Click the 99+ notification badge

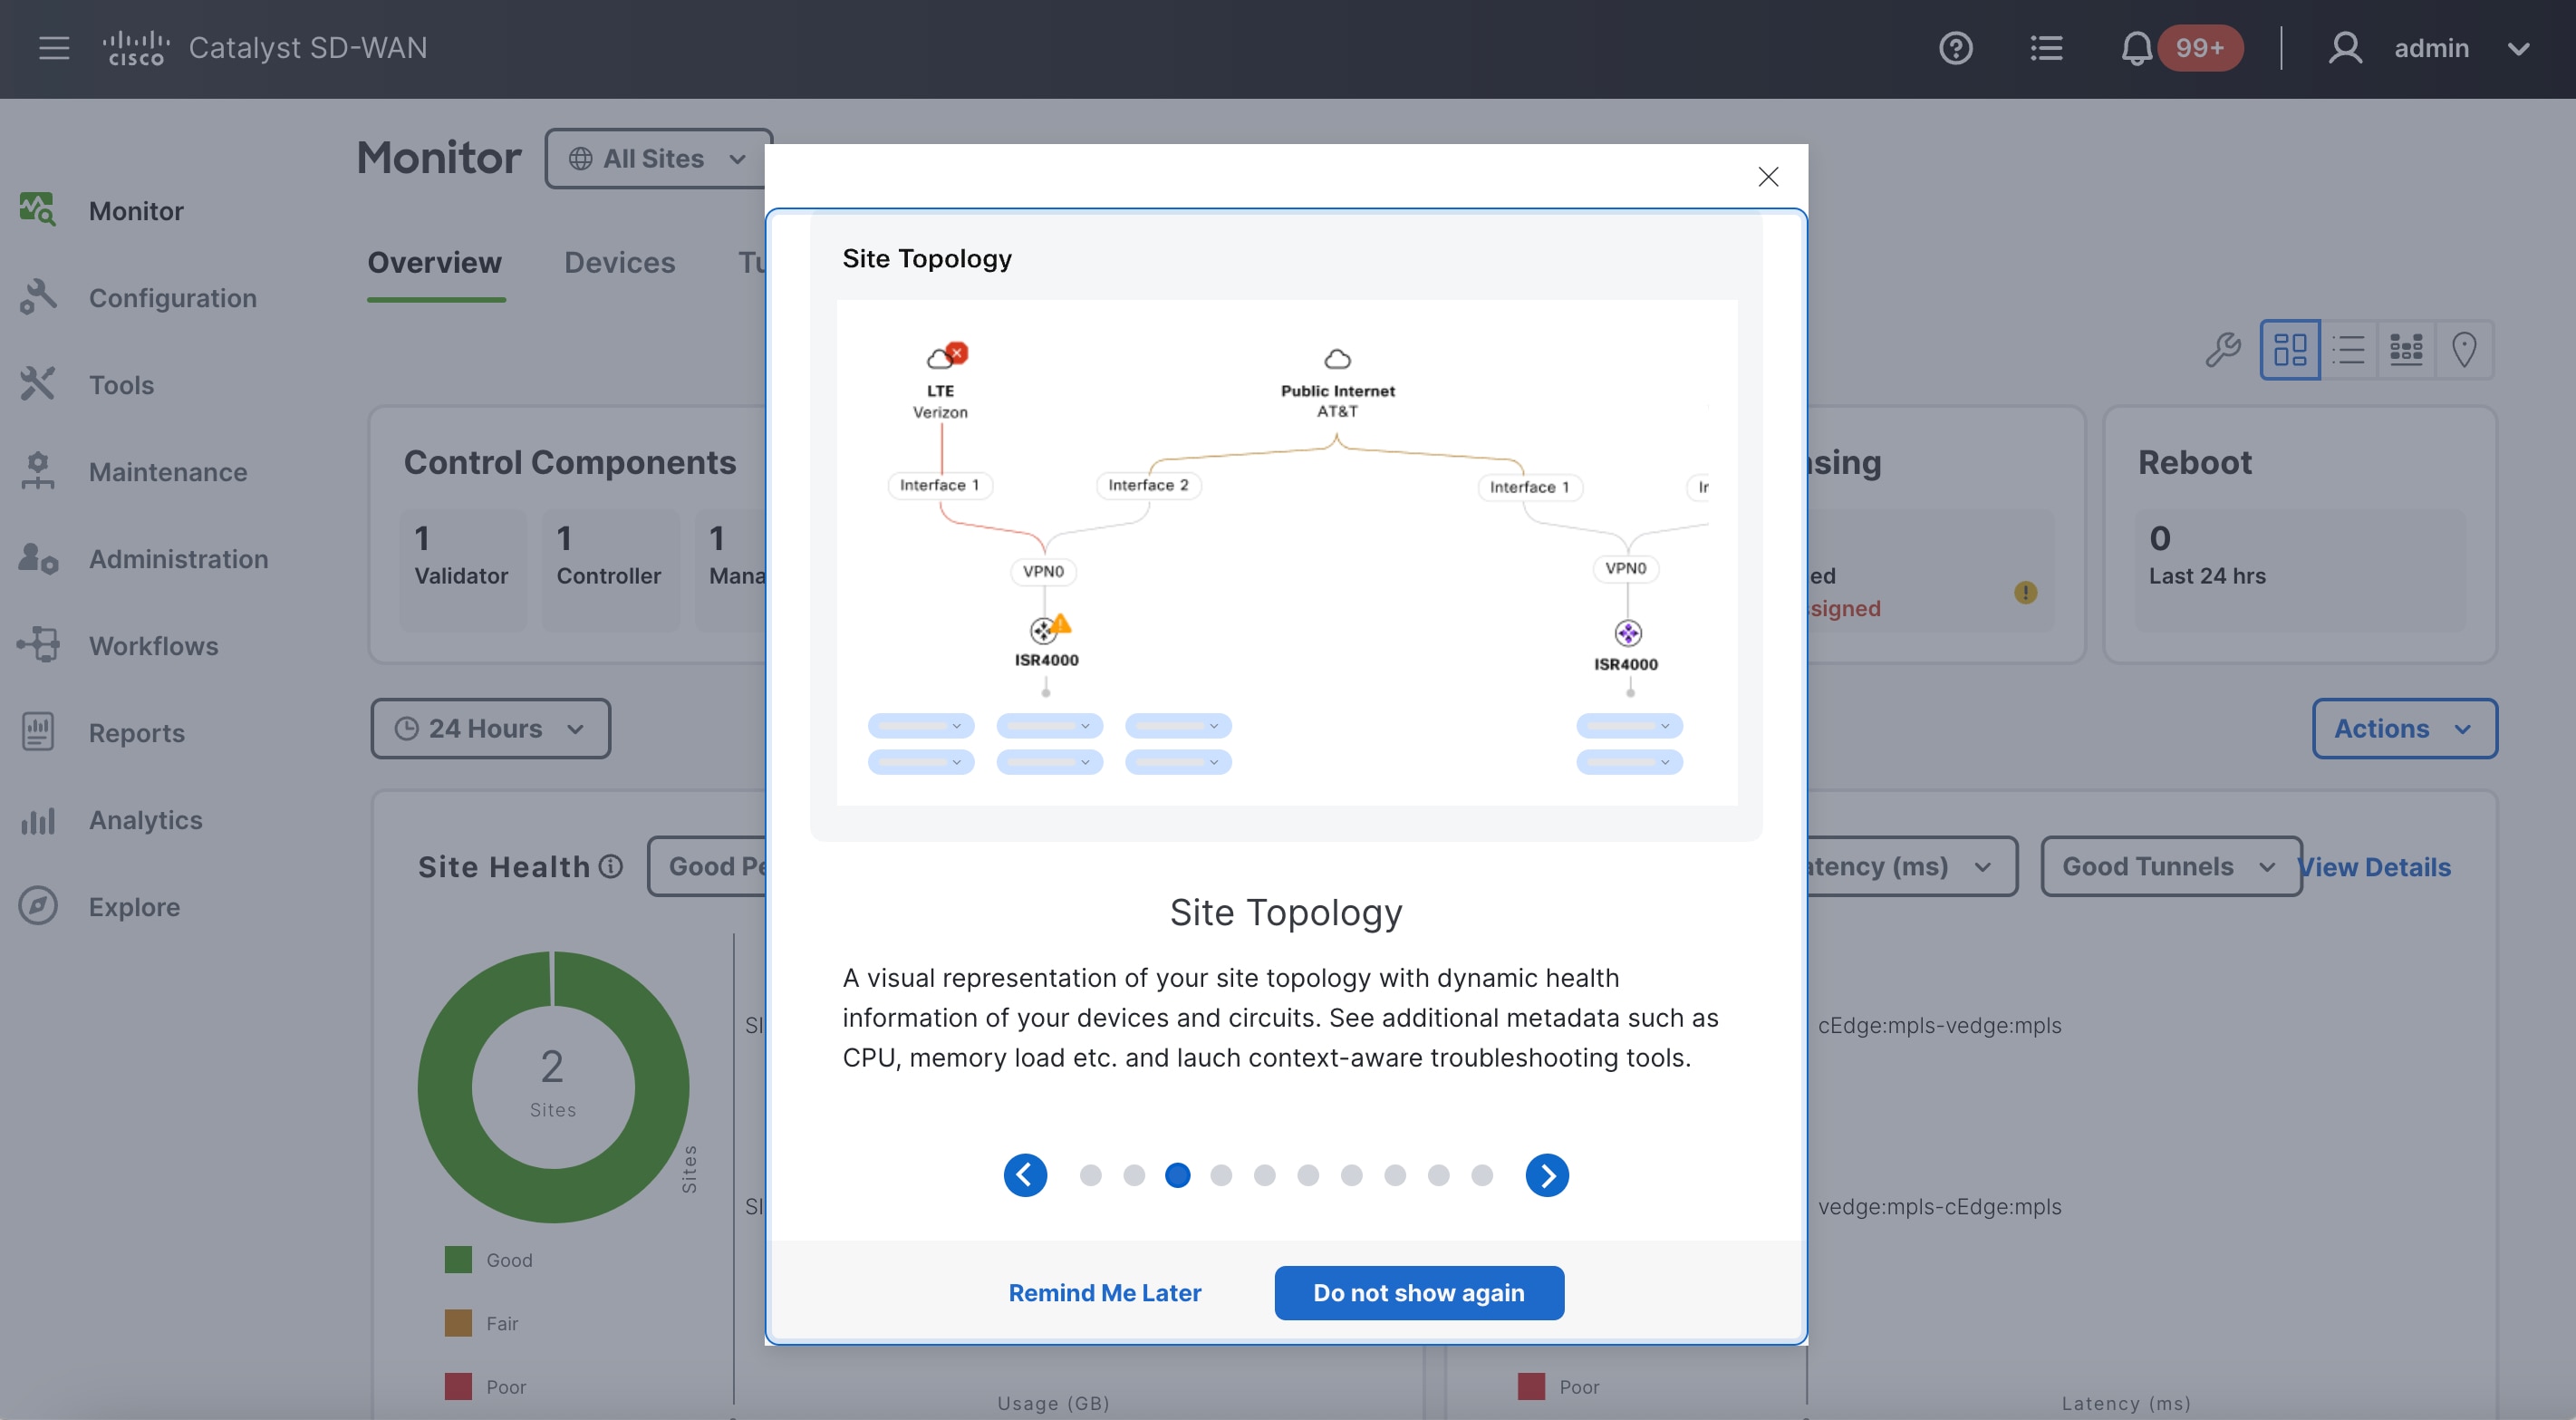tap(2200, 48)
